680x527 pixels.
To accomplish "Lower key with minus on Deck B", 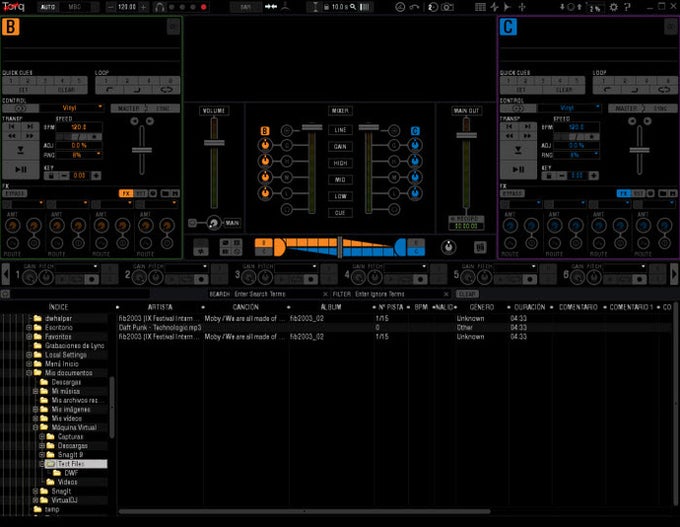I will [x=64, y=176].
